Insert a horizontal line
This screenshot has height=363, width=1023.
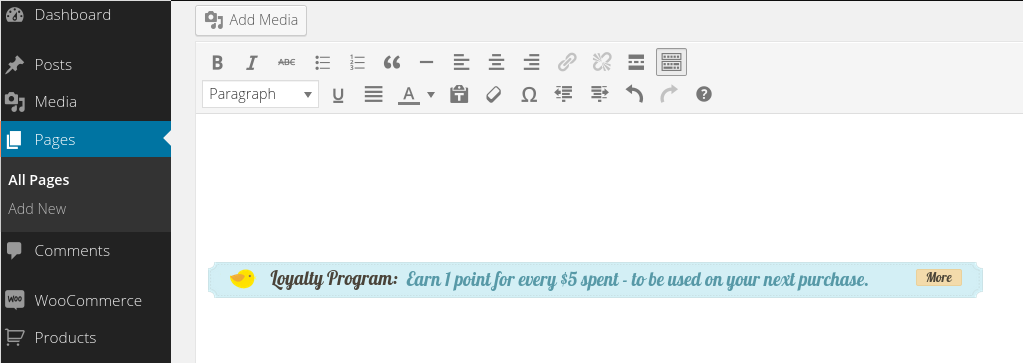coord(427,63)
